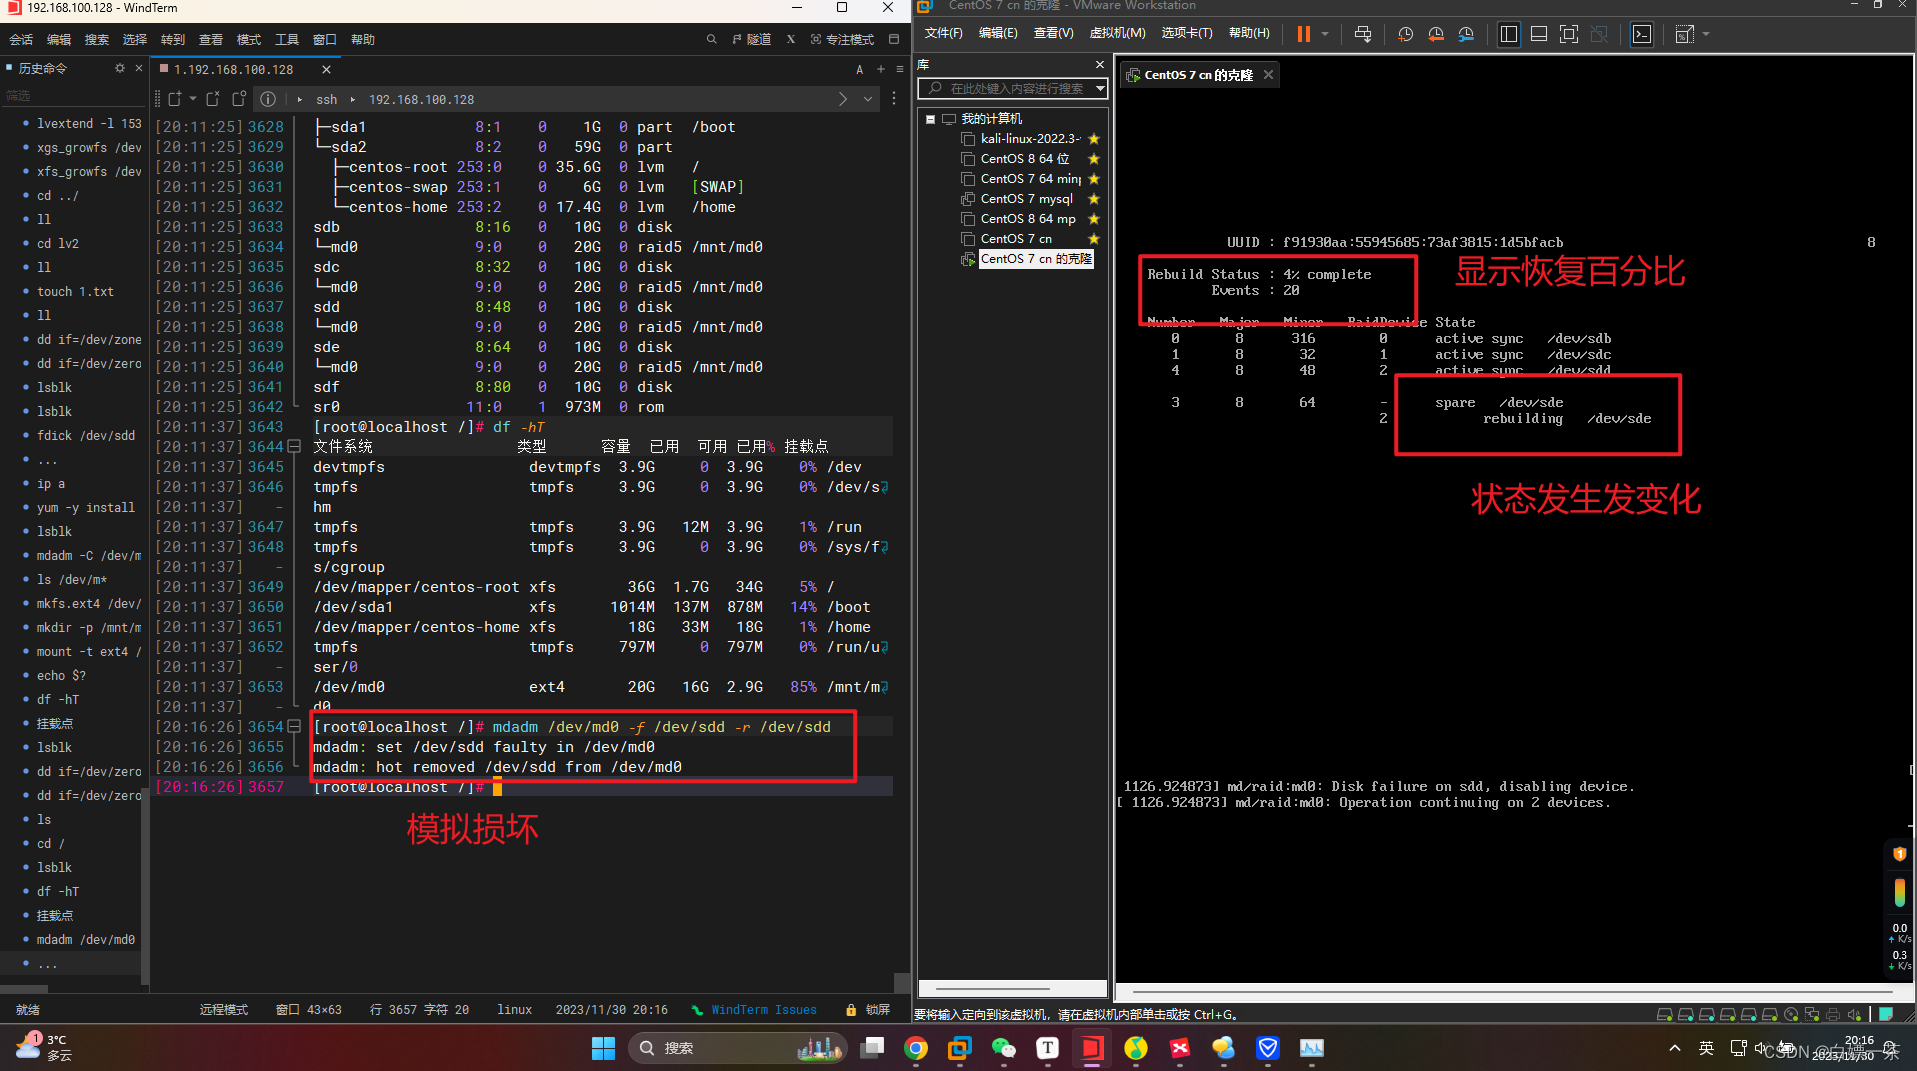The width and height of the screenshot is (1917, 1071).
Task: Open the 隧道 tunnel panel in WindTerm
Action: point(752,40)
